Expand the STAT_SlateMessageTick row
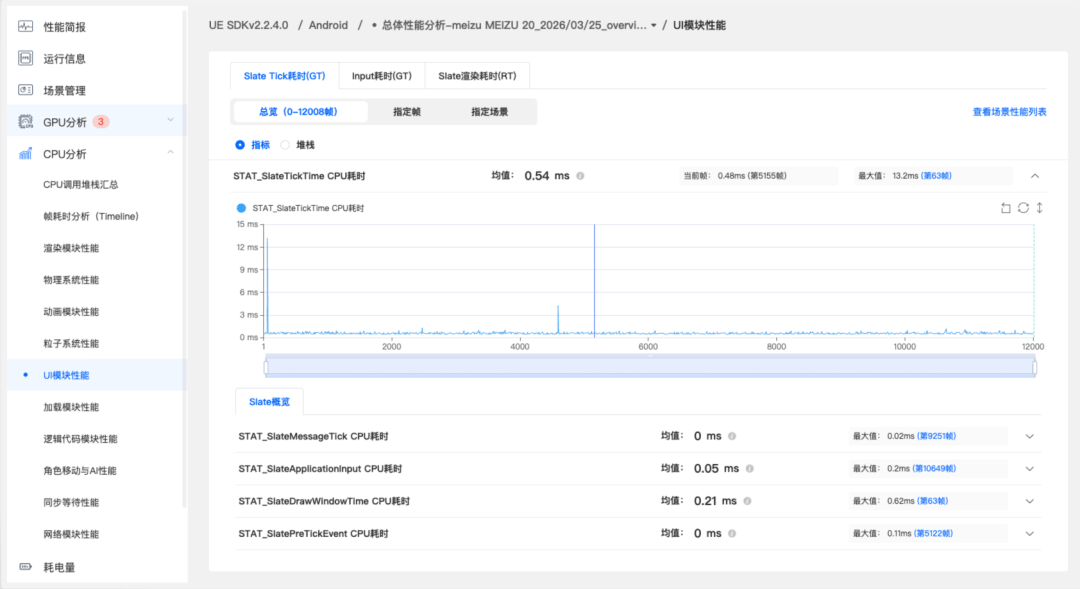Image resolution: width=1080 pixels, height=589 pixels. [1030, 436]
